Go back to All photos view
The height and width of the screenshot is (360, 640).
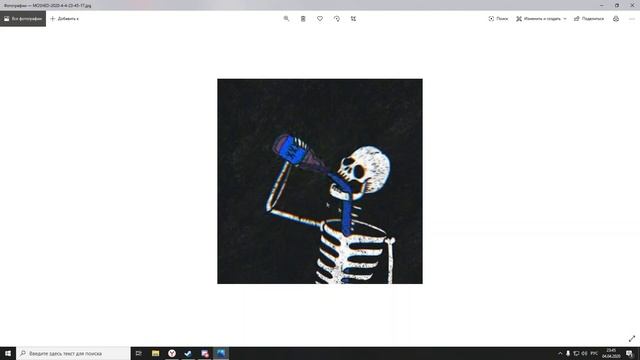pos(23,19)
